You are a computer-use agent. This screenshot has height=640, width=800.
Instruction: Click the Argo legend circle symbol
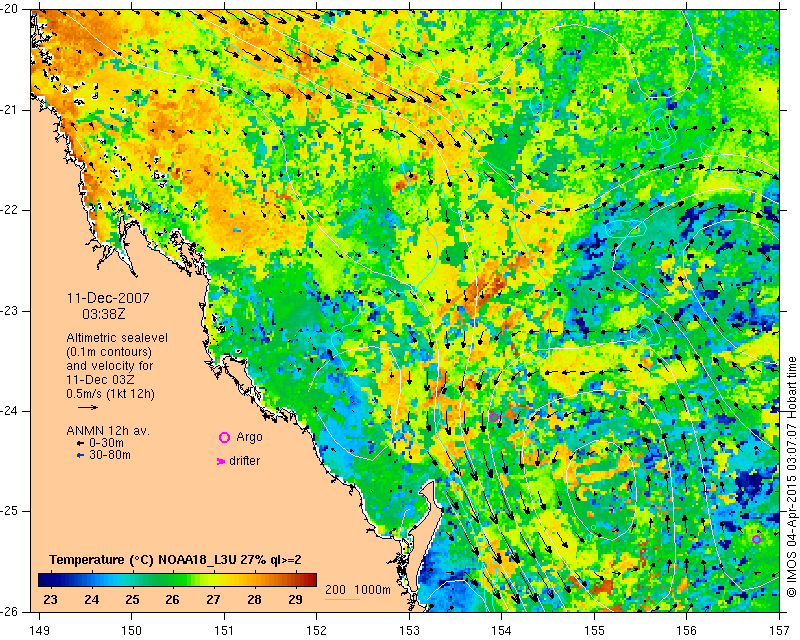(224, 437)
